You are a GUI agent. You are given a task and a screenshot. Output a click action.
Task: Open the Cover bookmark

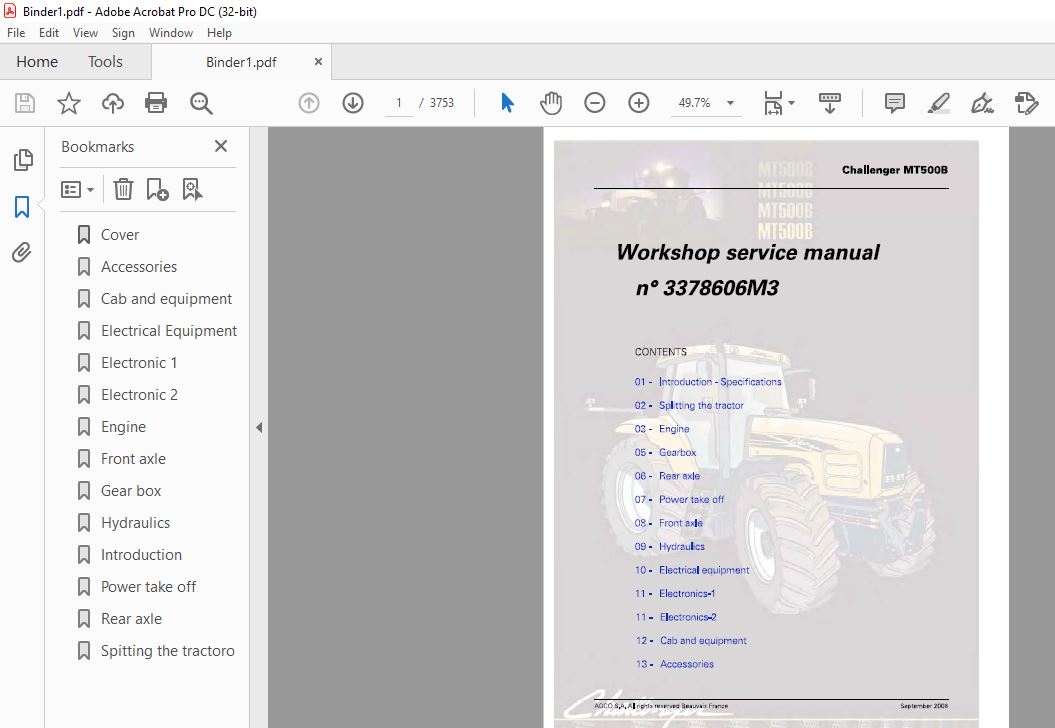pos(120,235)
